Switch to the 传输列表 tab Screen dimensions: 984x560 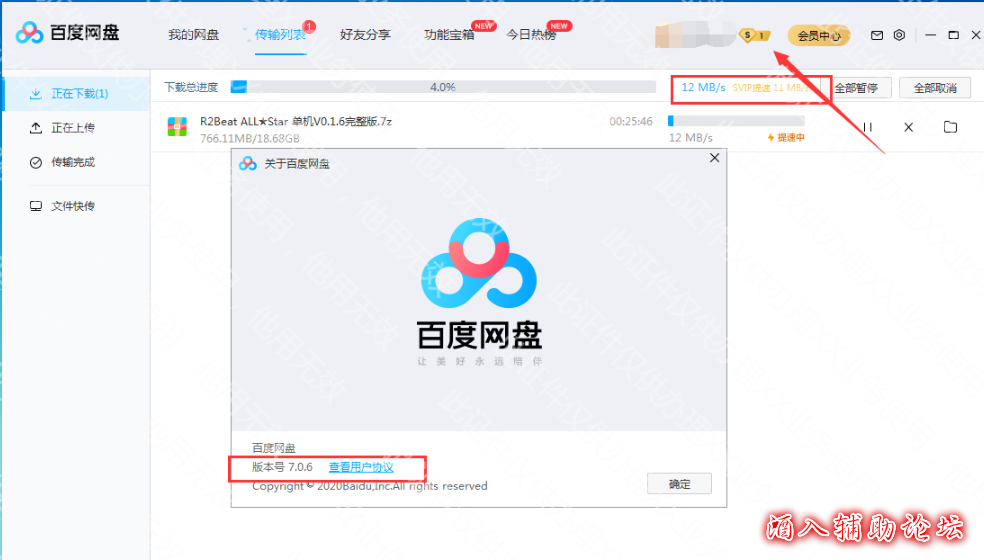click(280, 35)
